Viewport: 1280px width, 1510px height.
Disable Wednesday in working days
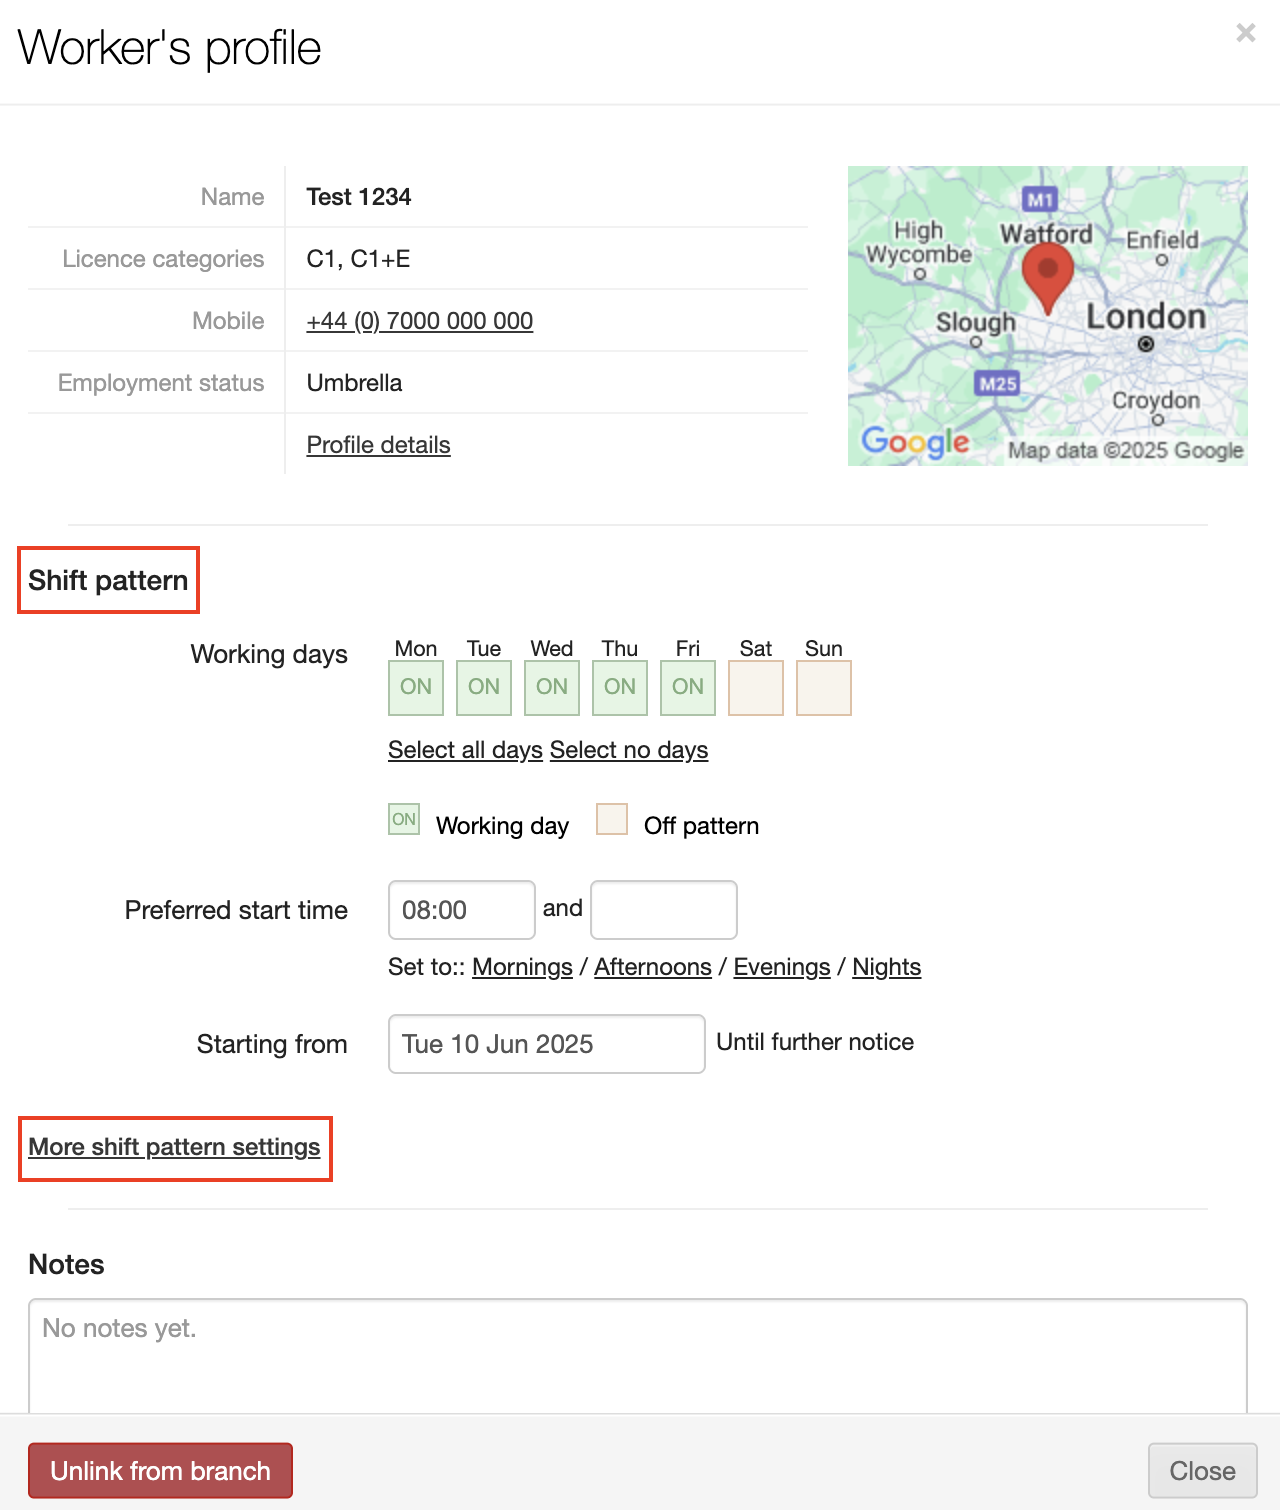pyautogui.click(x=552, y=688)
